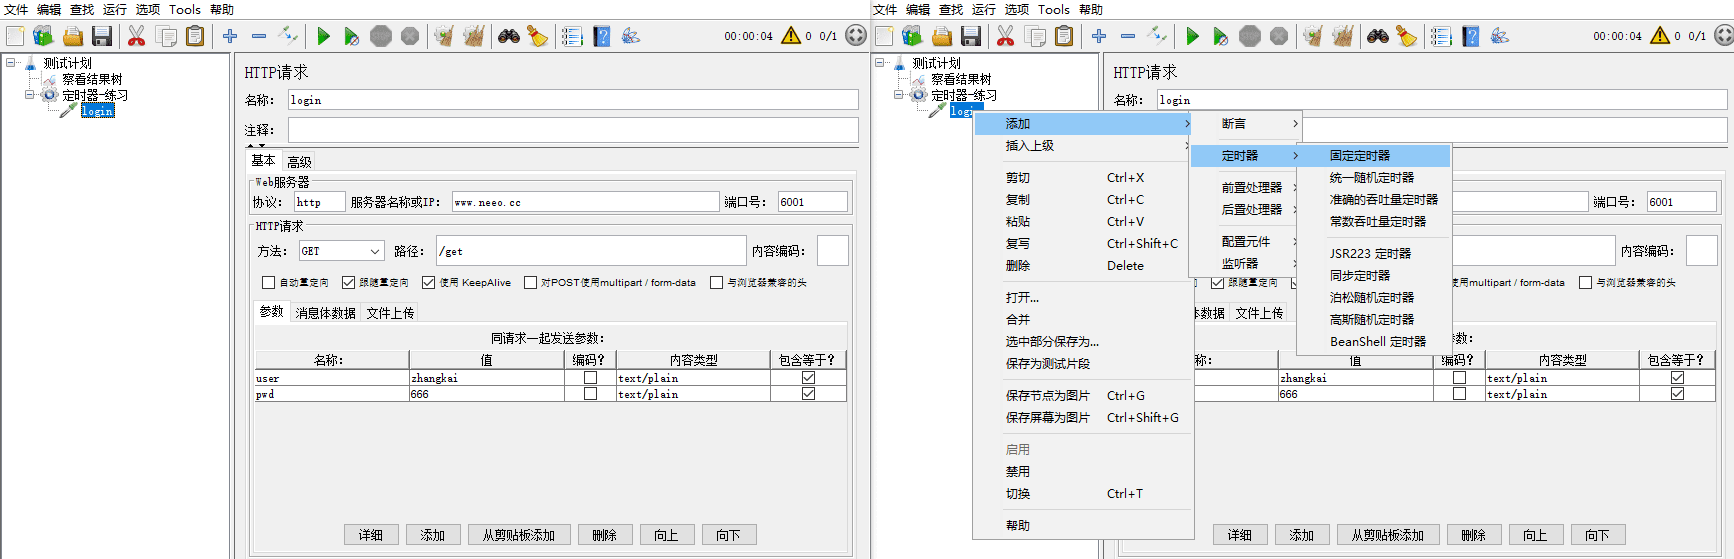
Task: Click Reset Search brush icon in left window
Action: pyautogui.click(x=538, y=36)
